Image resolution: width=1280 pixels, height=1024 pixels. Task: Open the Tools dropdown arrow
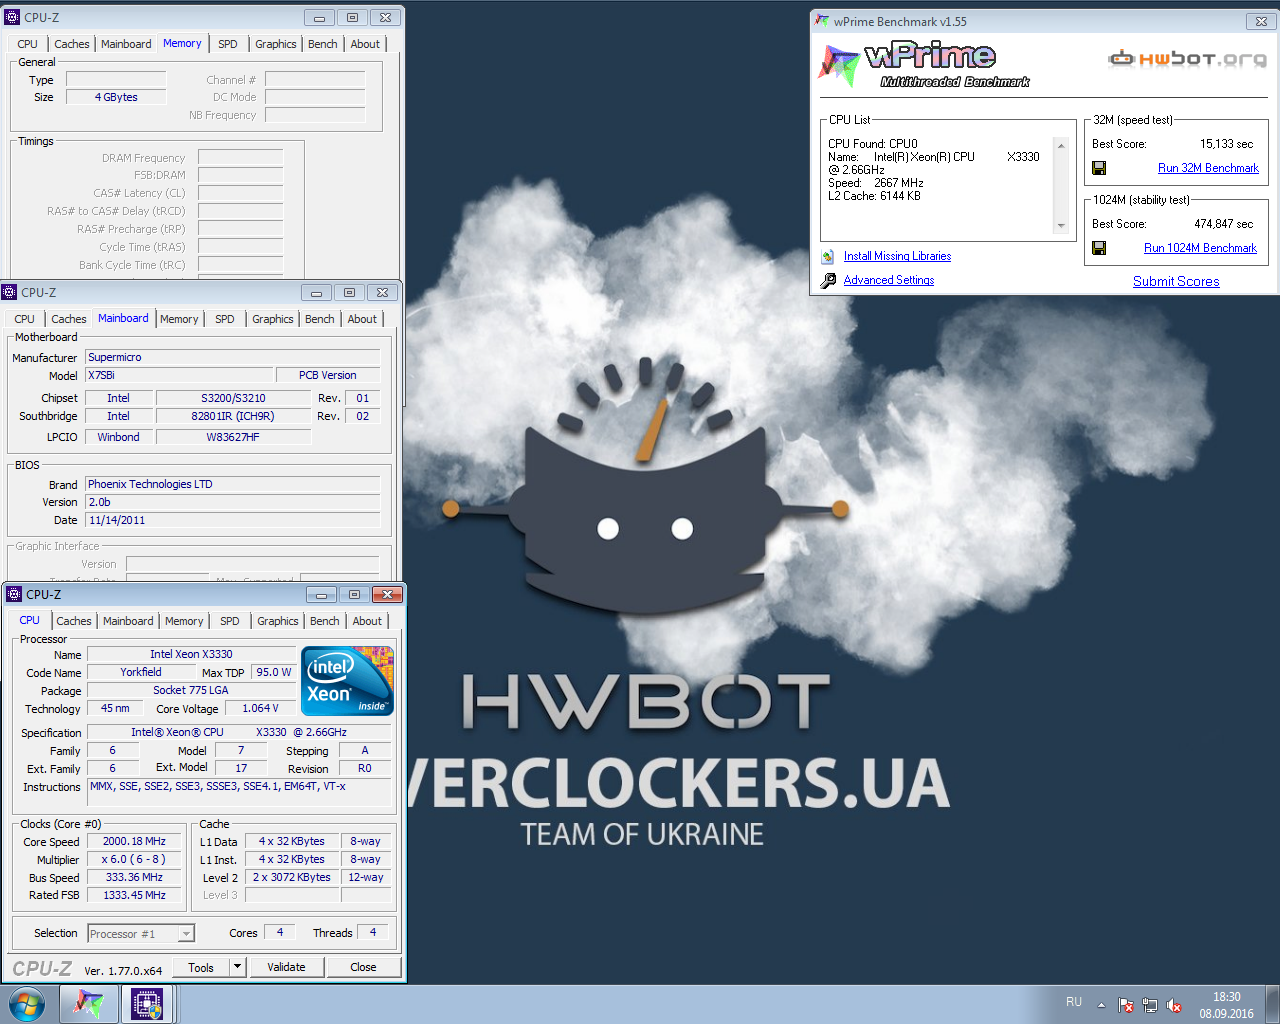(237, 967)
